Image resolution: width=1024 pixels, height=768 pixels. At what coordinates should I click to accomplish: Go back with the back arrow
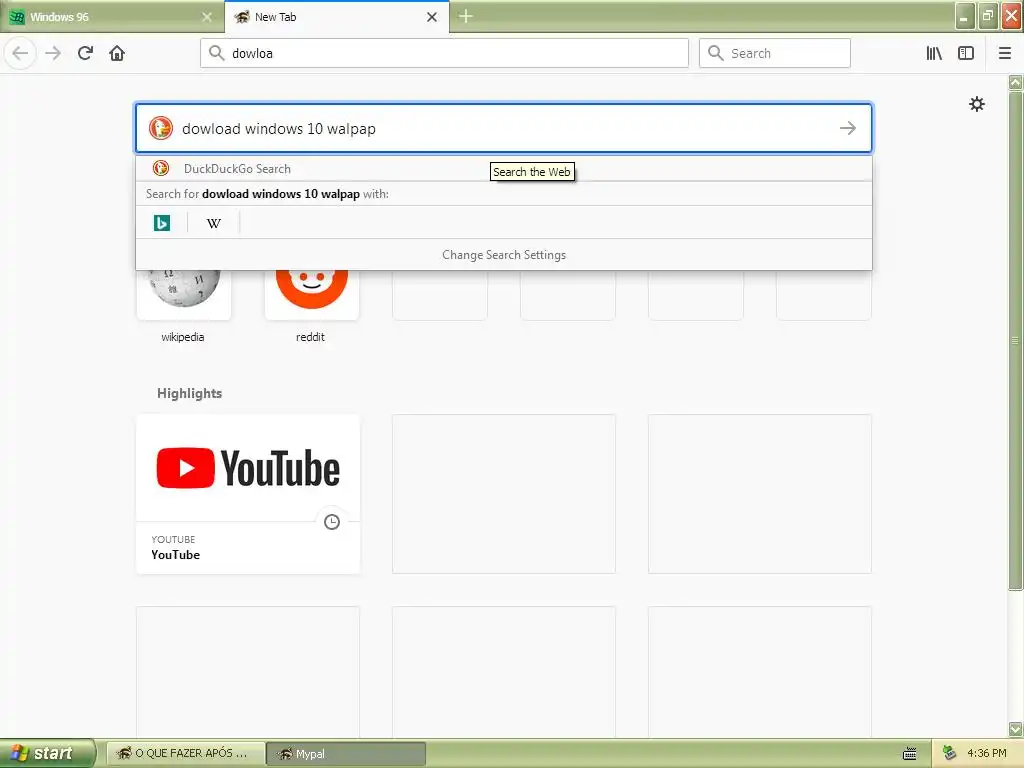[x=20, y=53]
